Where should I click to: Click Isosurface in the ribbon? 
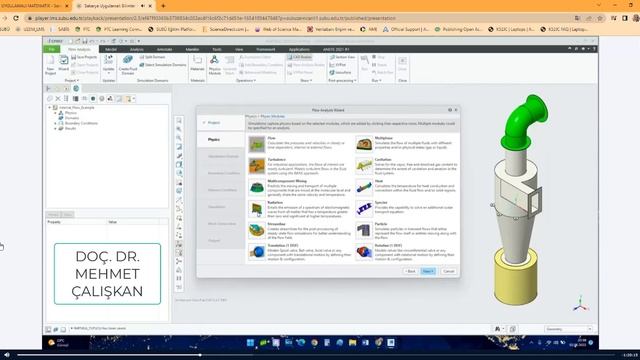pyautogui.click(x=340, y=73)
